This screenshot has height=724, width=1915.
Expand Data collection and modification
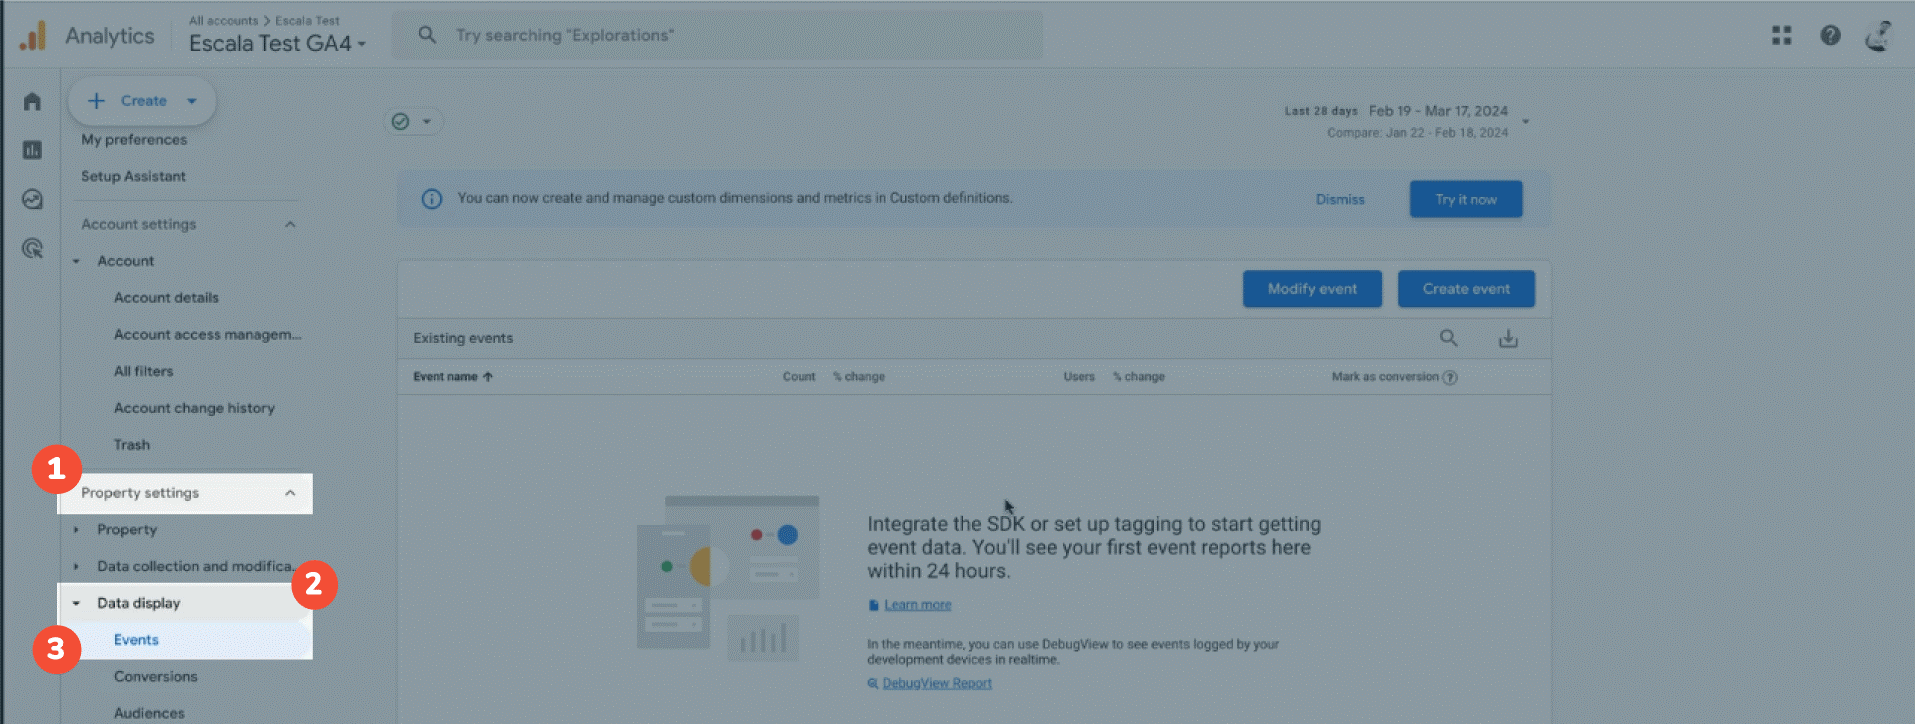coord(76,567)
